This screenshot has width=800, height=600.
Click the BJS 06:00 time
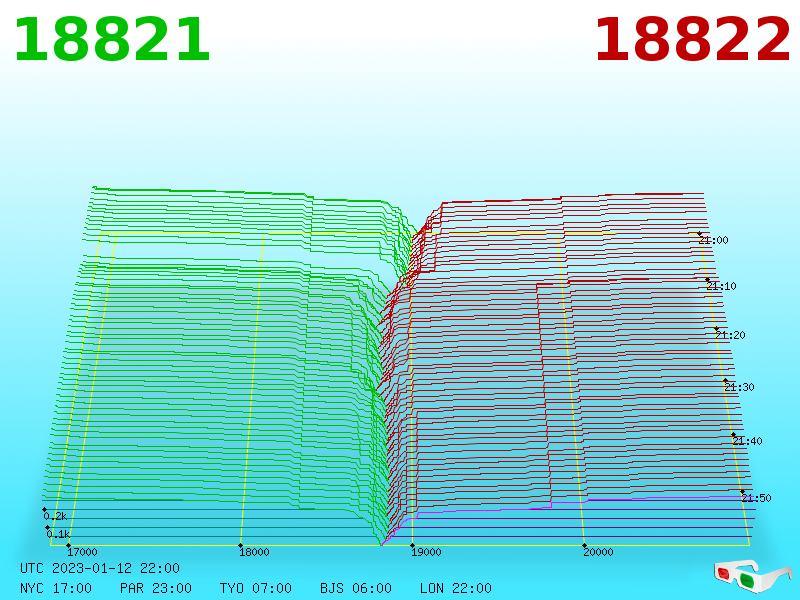(356, 588)
